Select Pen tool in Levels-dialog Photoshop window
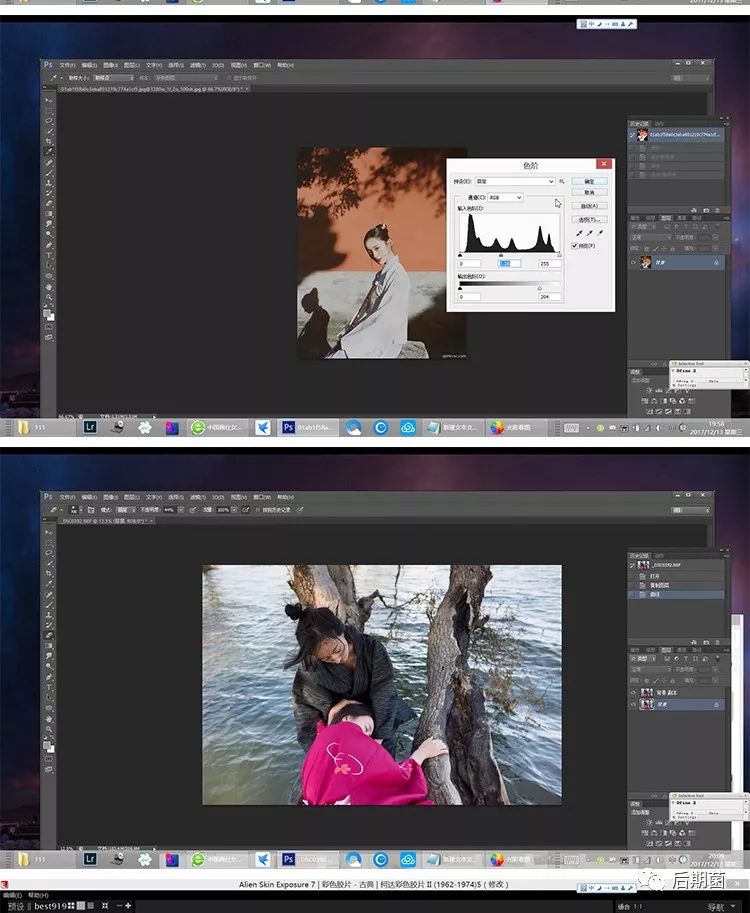This screenshot has height=913, width=750. [x=49, y=245]
